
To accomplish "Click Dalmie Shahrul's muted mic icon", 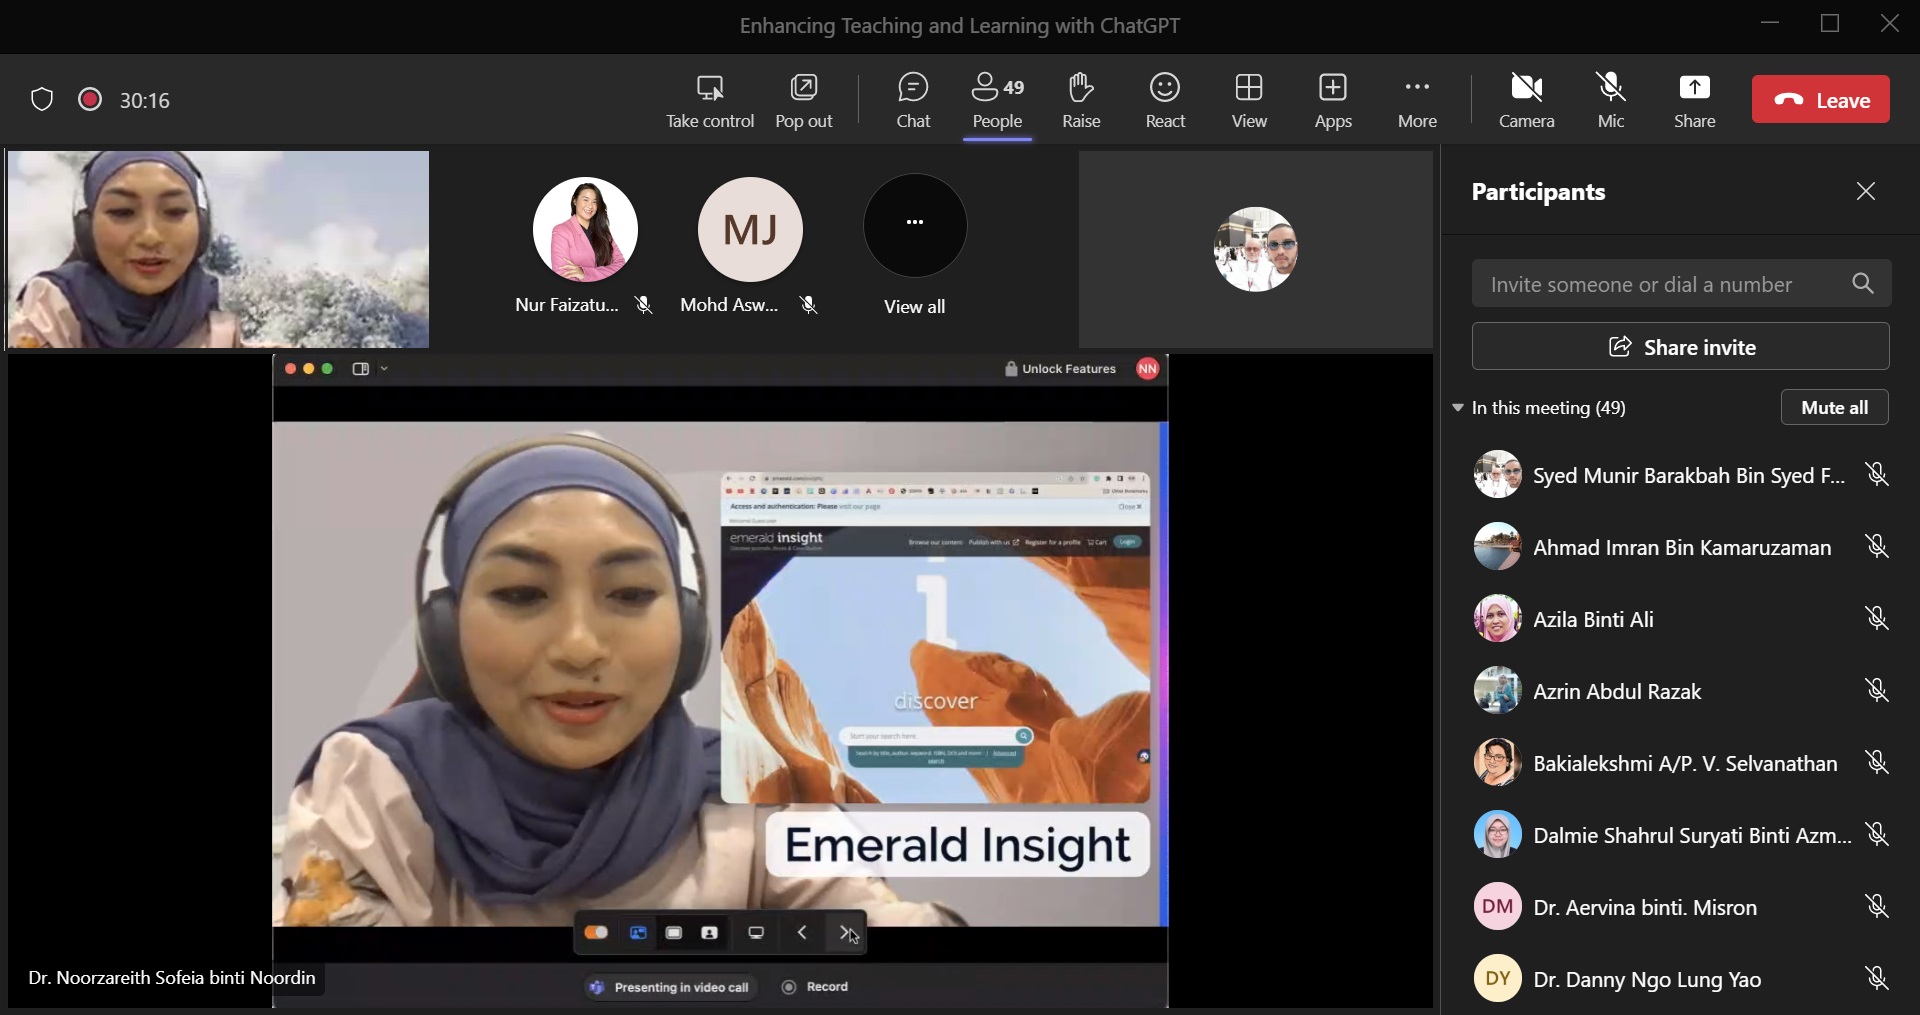I will [x=1877, y=834].
